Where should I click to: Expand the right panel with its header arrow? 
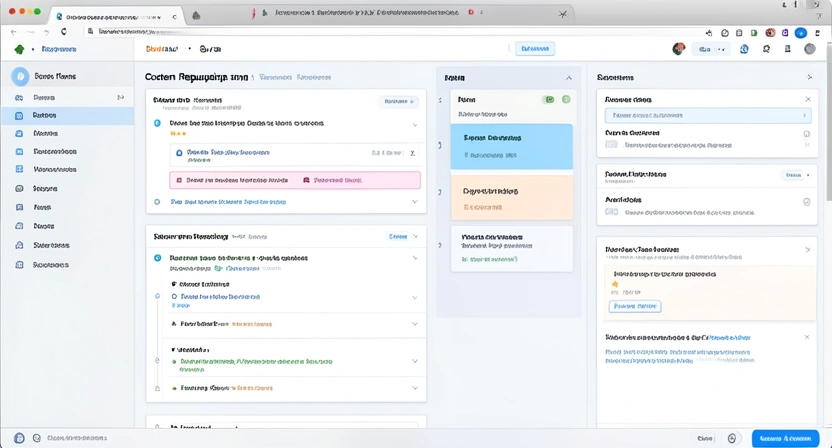pos(810,77)
